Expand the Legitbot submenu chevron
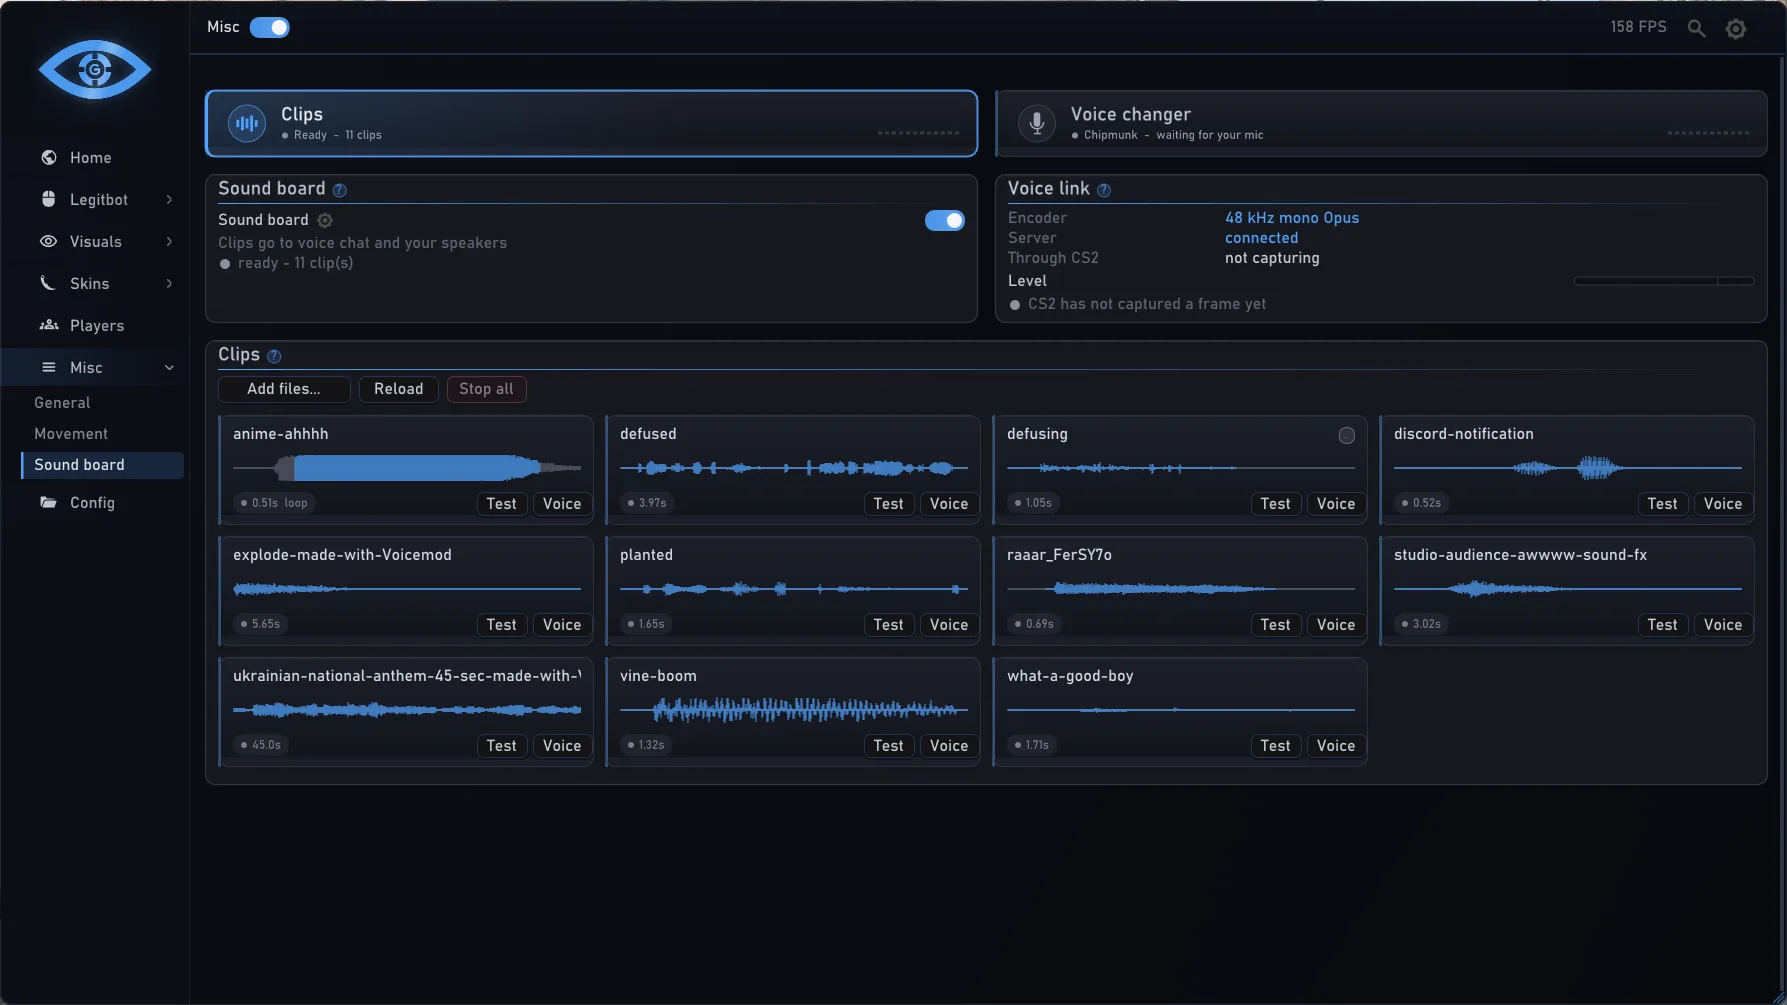1787x1005 pixels. [x=169, y=199]
